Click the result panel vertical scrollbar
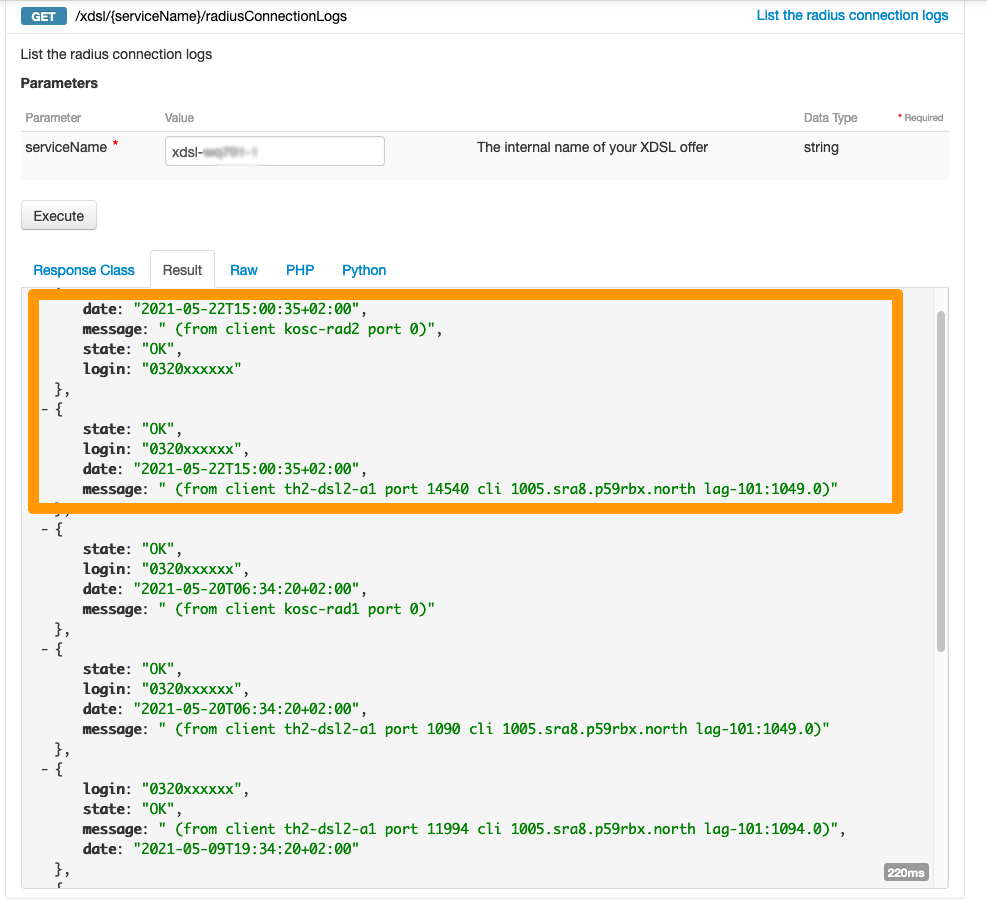This screenshot has width=987, height=899. click(x=940, y=480)
